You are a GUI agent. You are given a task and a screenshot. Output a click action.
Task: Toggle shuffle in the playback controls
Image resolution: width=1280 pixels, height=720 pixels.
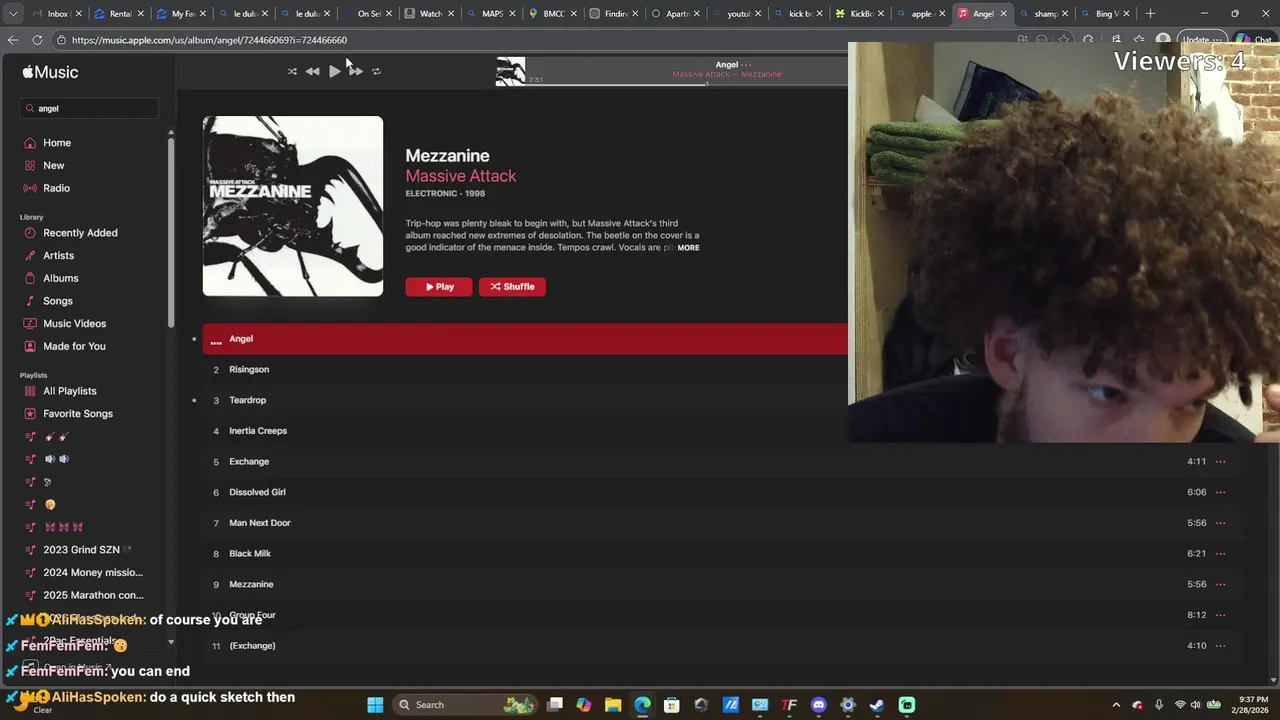(292, 71)
